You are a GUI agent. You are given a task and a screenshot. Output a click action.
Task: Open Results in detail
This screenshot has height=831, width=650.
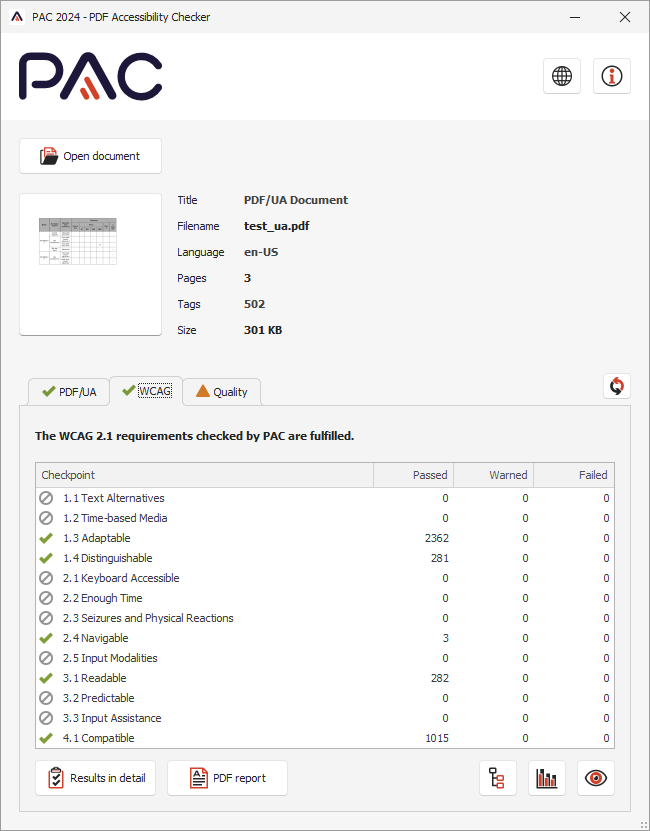(96, 778)
